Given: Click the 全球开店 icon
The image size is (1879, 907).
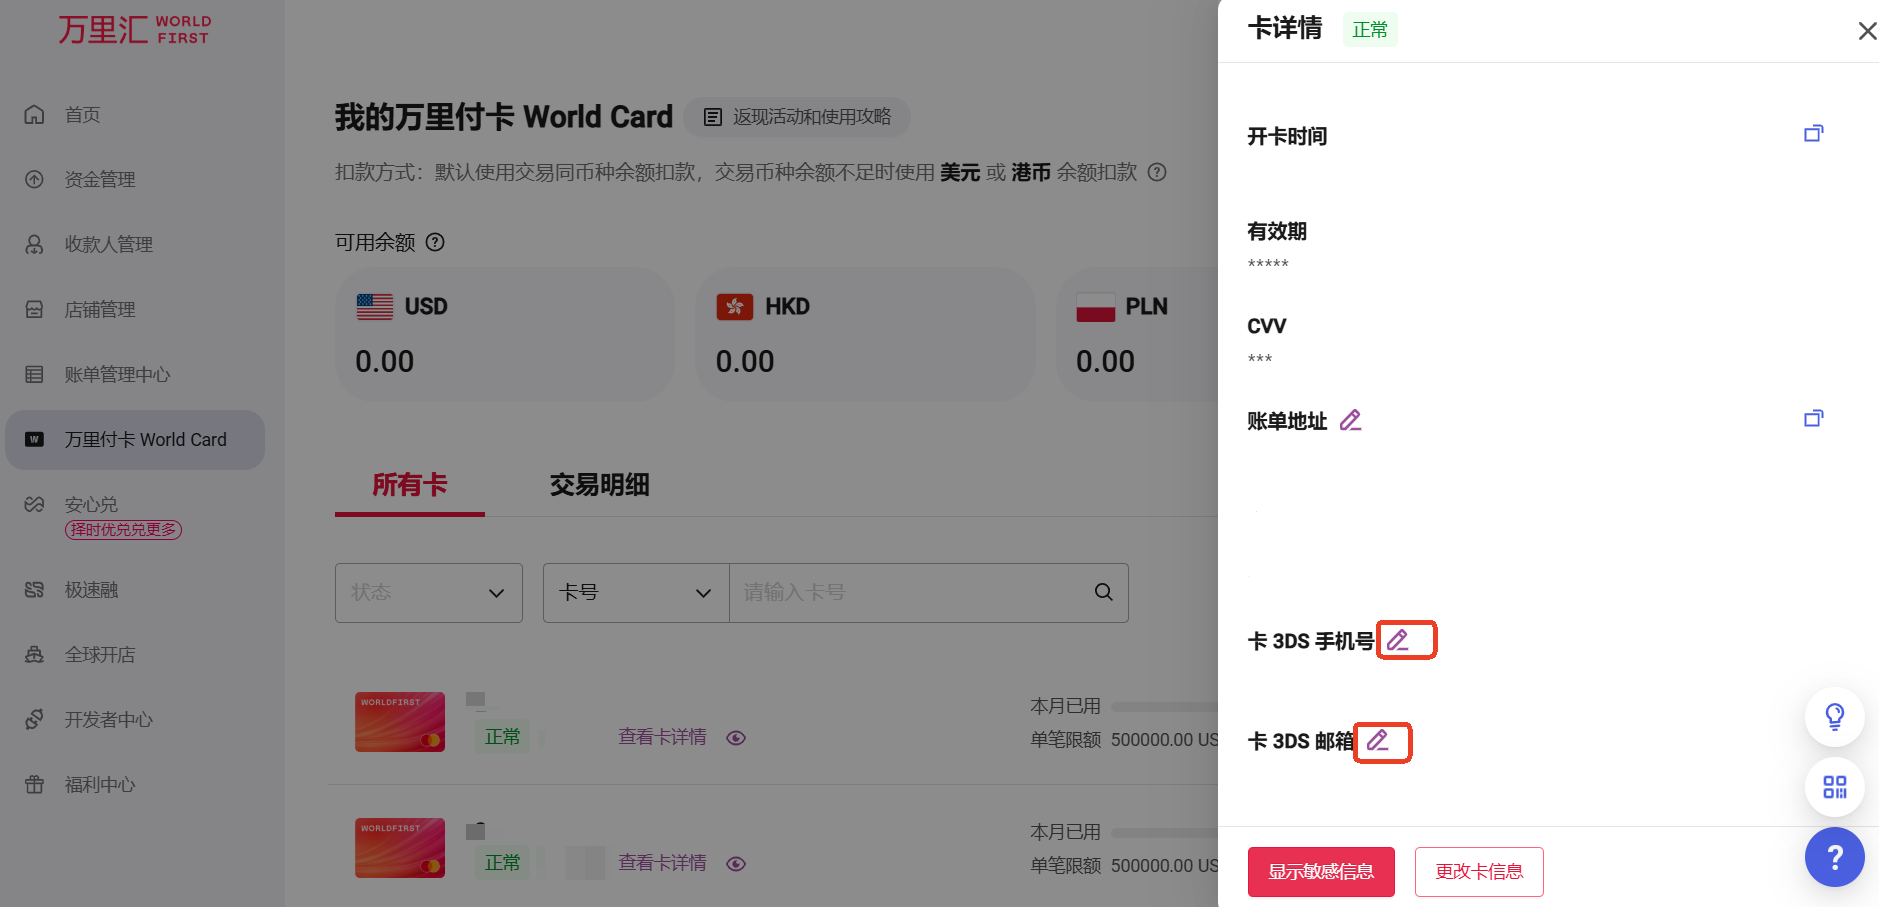Looking at the screenshot, I should tap(34, 655).
